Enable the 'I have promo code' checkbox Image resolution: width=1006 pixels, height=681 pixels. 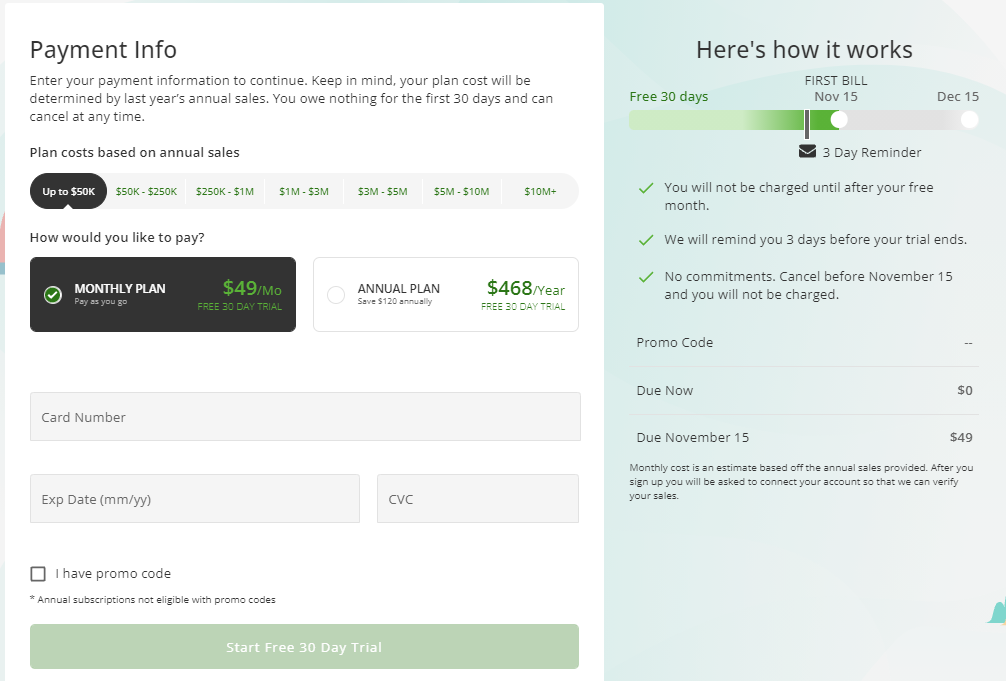pos(38,573)
